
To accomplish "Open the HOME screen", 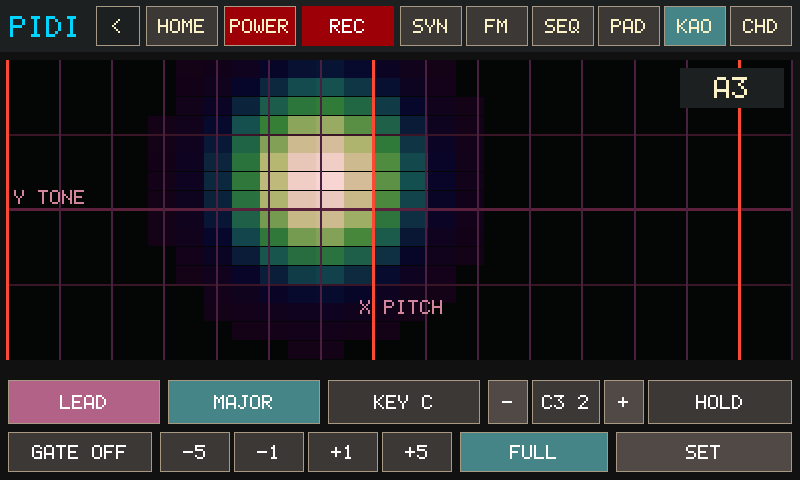I will pos(182,26).
